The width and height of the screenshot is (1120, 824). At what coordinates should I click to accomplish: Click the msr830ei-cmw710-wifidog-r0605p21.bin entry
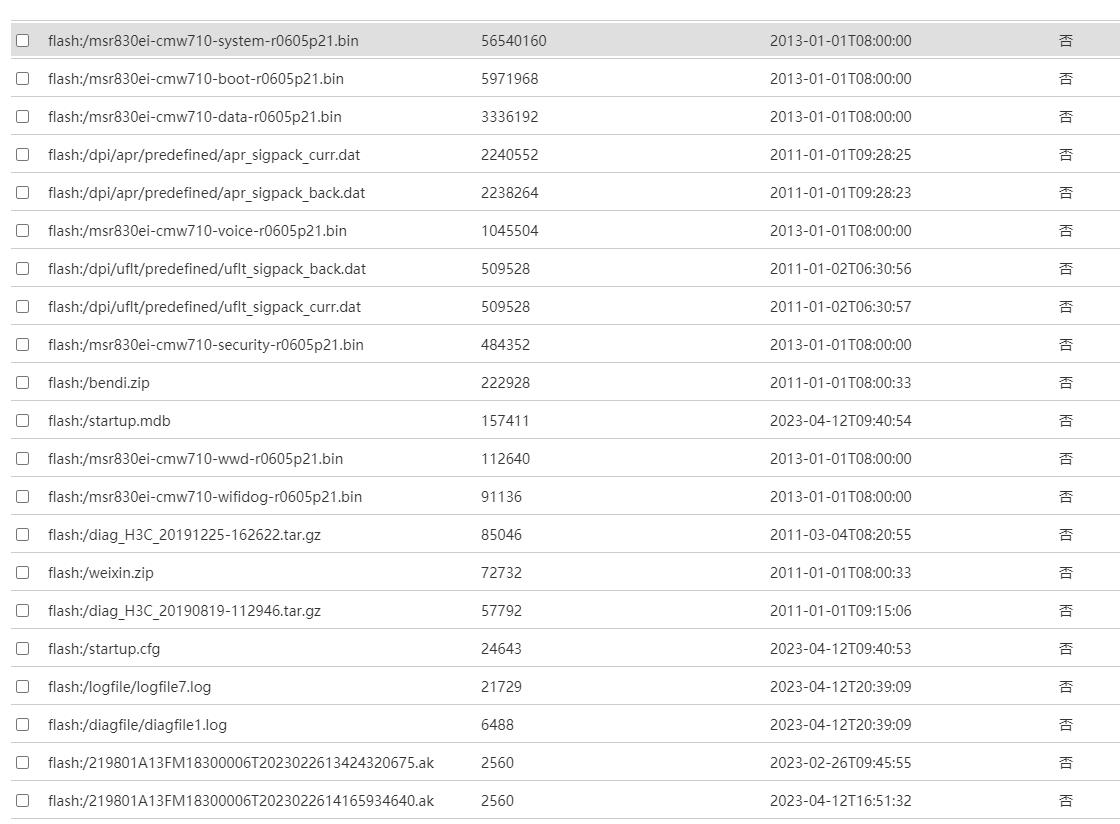pos(205,497)
